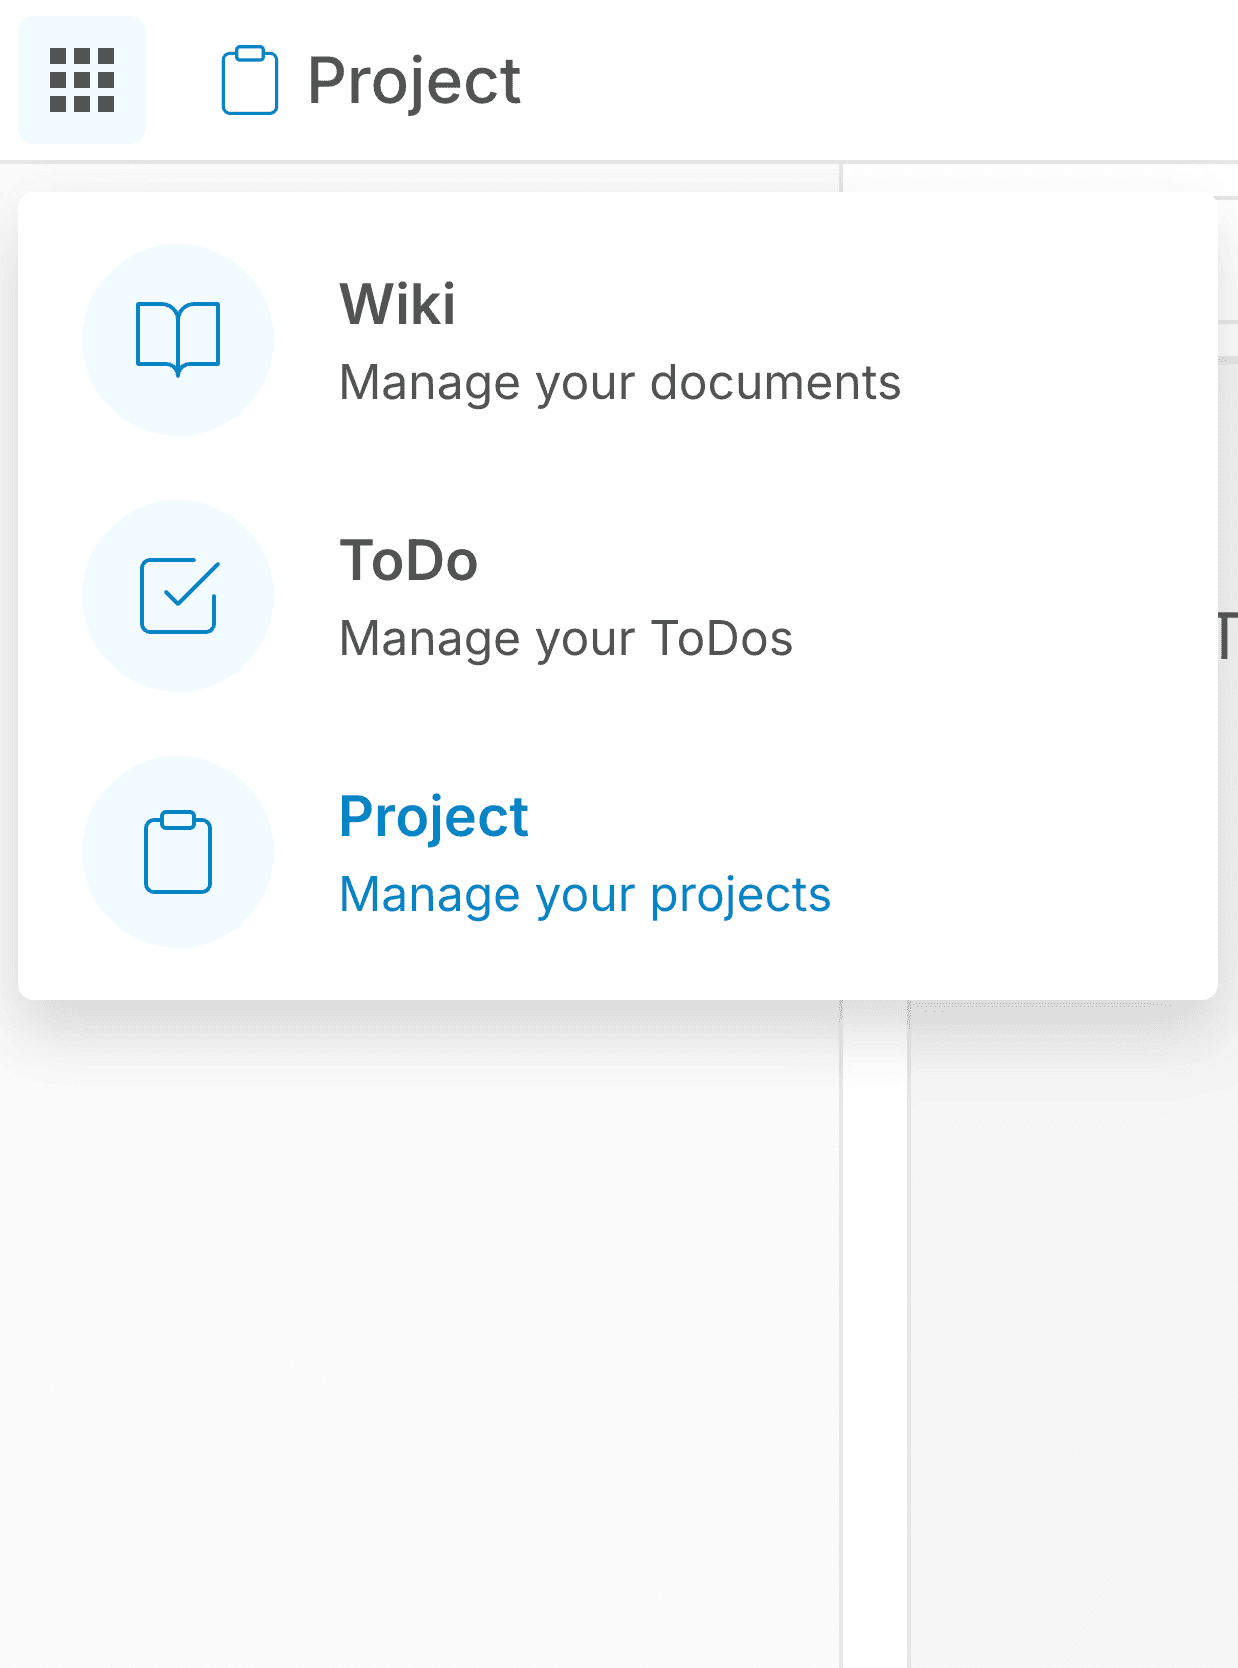Image resolution: width=1238 pixels, height=1668 pixels.
Task: Click the checkmark ToDo icon
Action: [x=178, y=596]
